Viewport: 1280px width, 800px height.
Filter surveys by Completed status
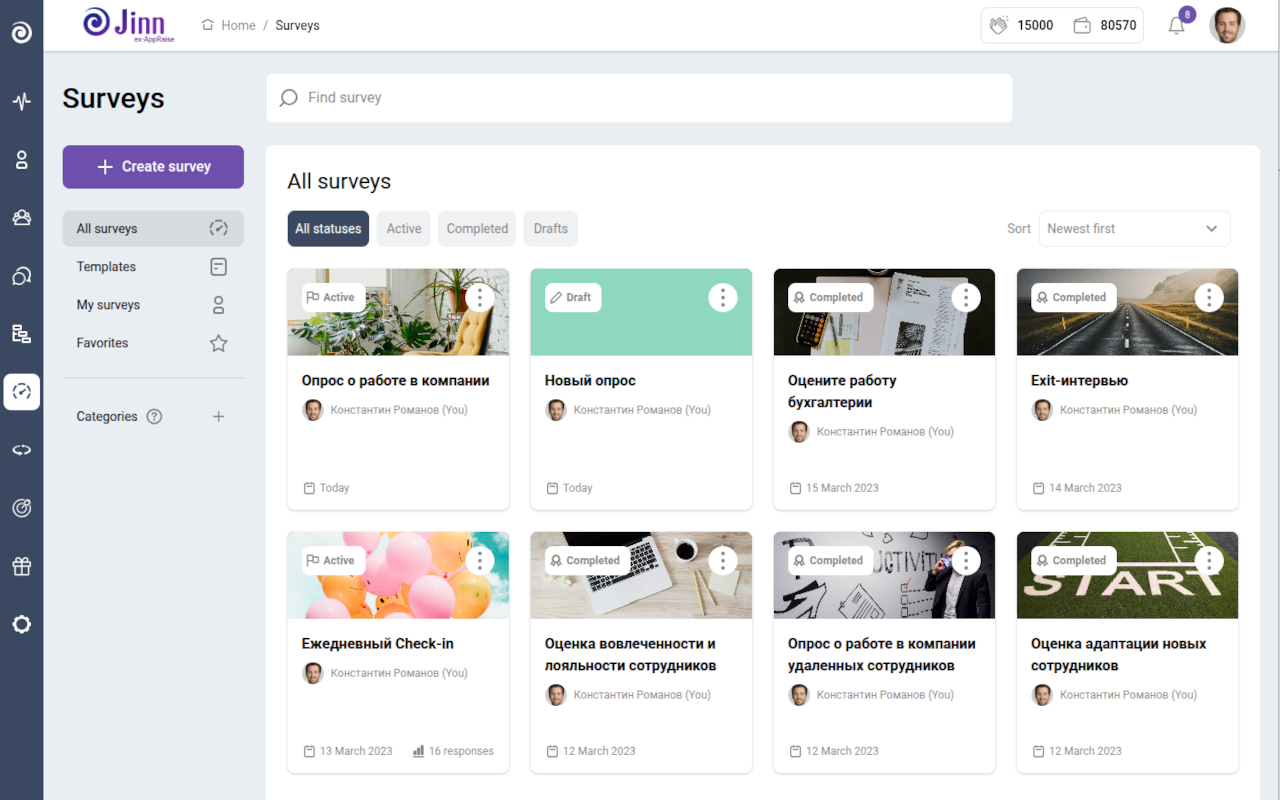pos(477,228)
